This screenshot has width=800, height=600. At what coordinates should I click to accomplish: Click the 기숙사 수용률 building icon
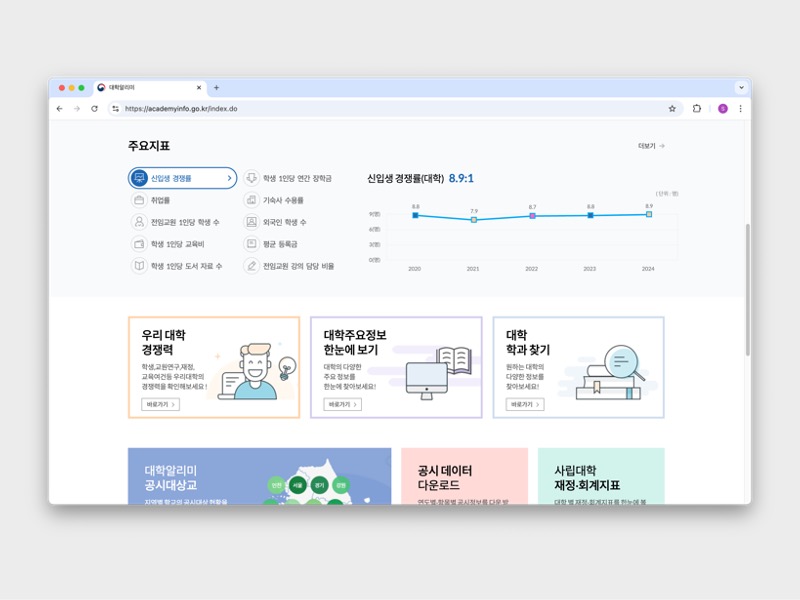point(252,200)
